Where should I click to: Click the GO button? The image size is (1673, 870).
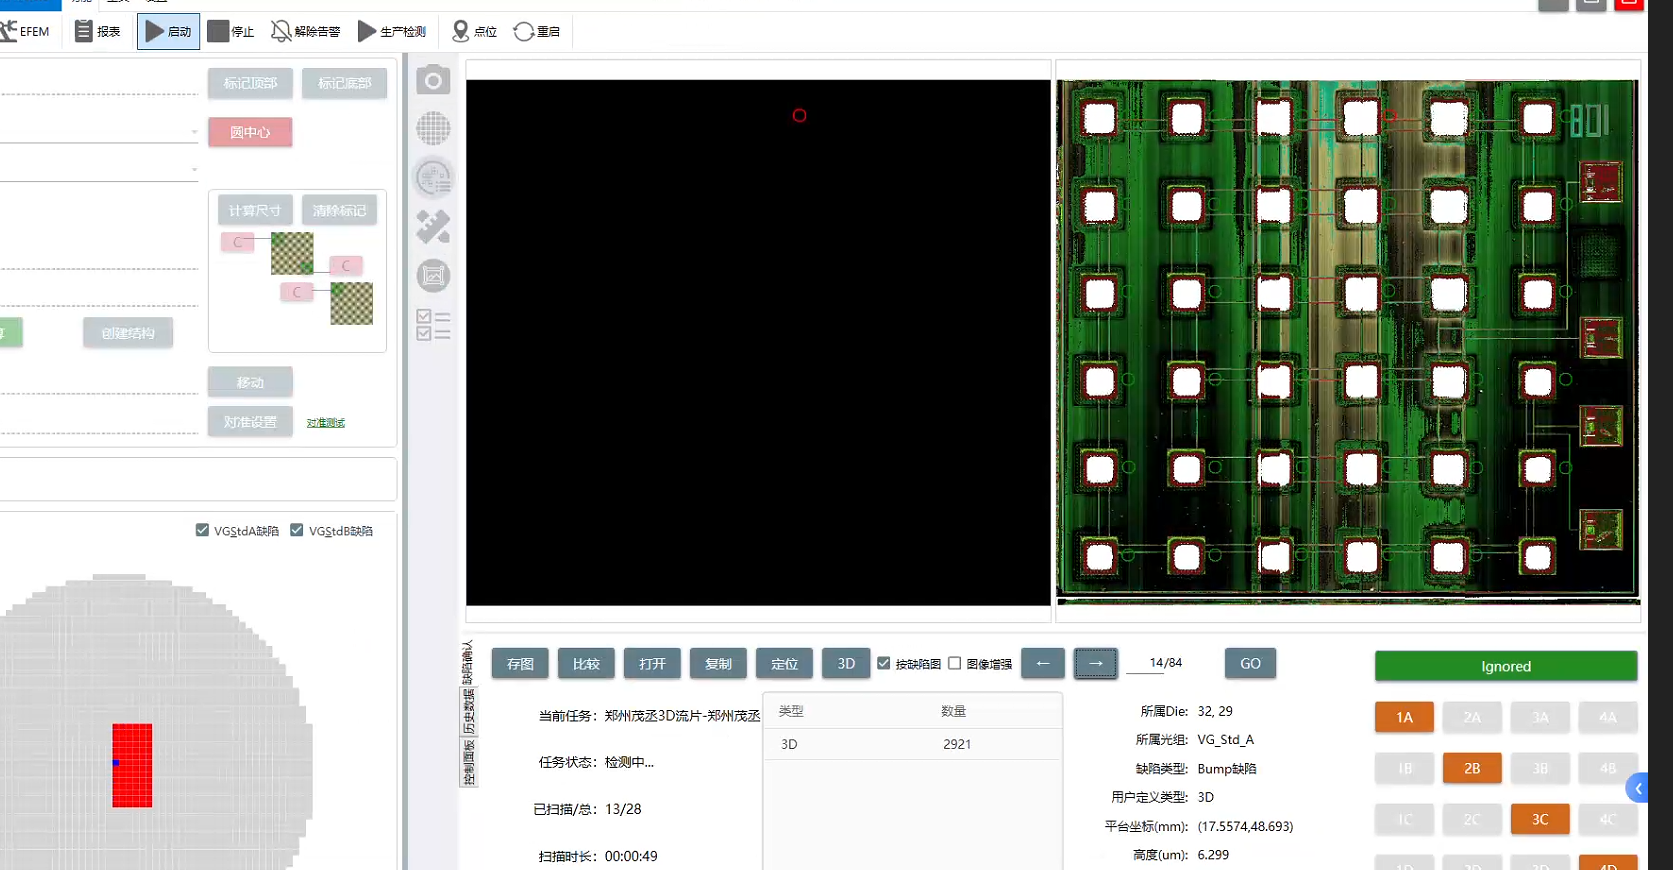(1250, 663)
